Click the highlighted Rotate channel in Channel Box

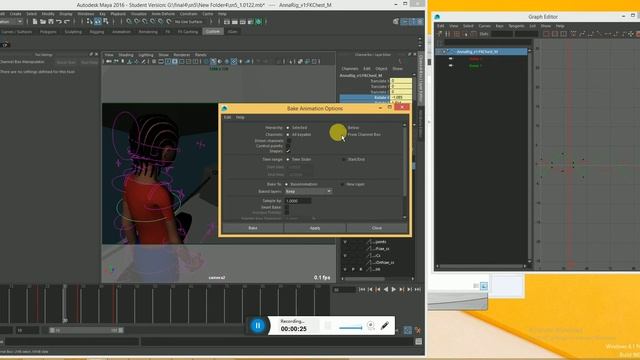(365, 98)
